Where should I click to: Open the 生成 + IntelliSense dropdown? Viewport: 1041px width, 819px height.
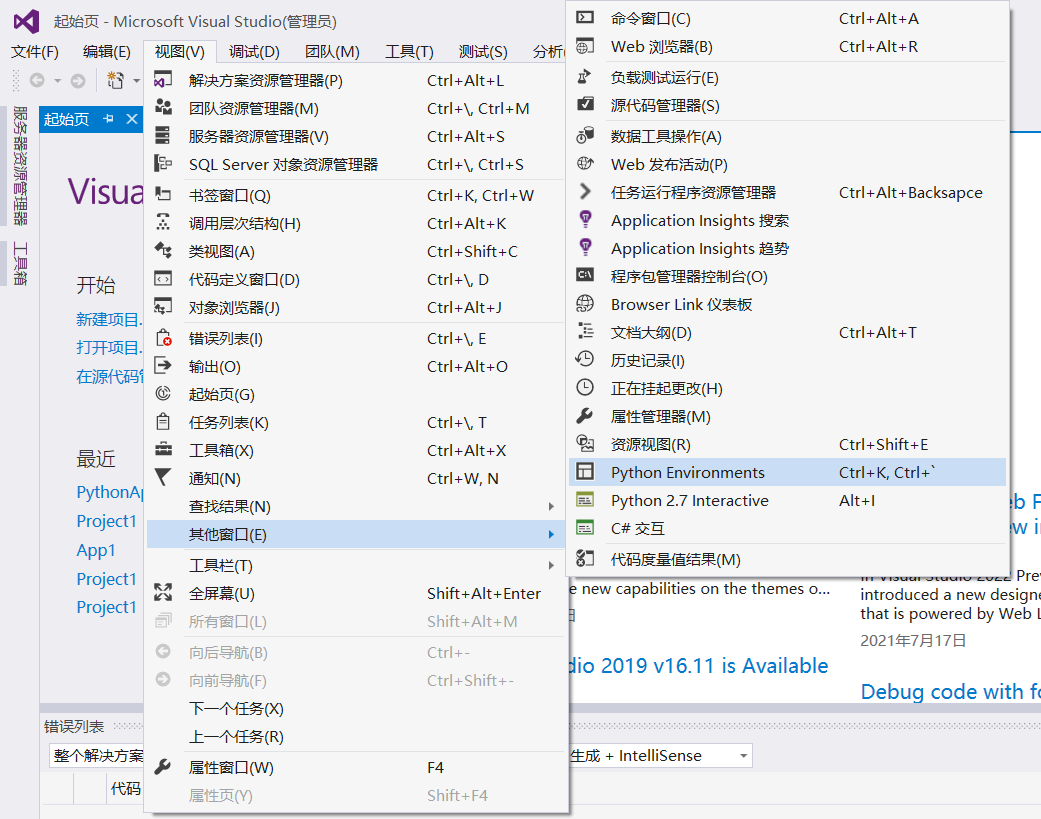point(744,756)
